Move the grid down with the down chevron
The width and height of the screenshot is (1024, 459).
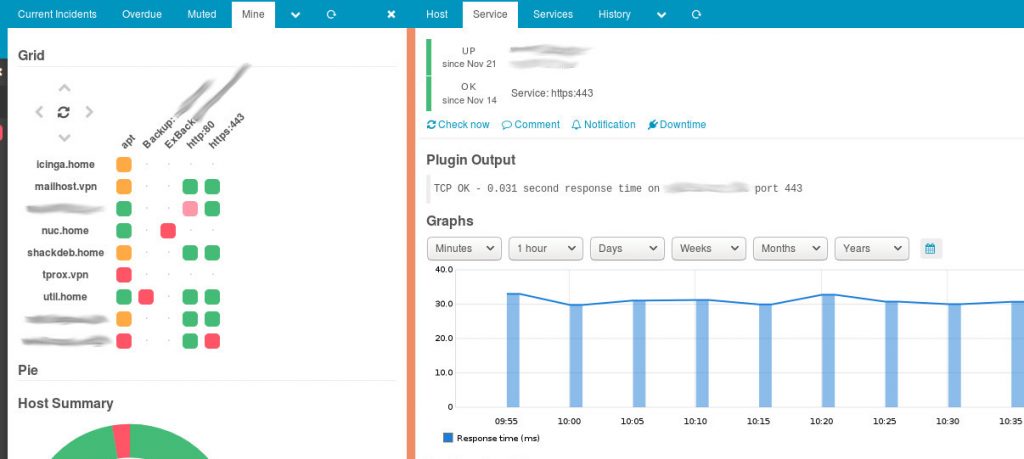[x=64, y=137]
